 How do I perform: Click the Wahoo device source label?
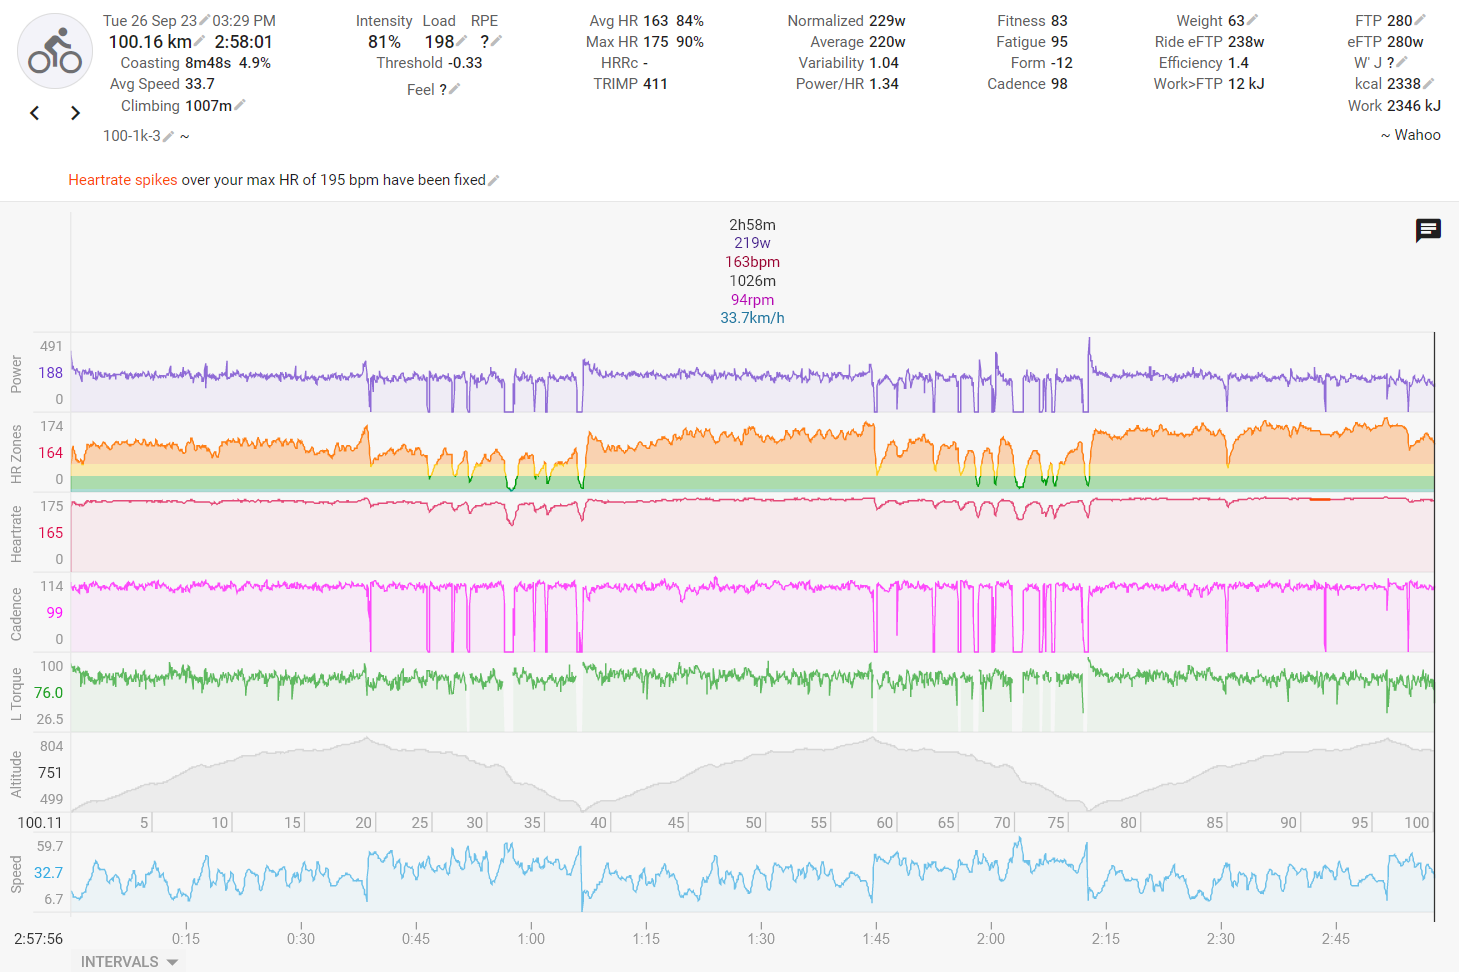click(x=1416, y=135)
